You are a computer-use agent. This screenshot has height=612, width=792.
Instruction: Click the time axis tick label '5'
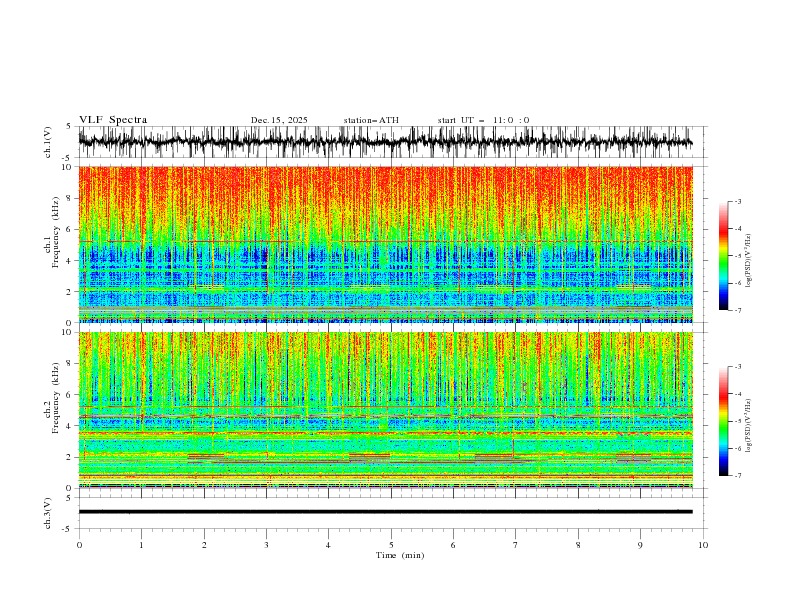(391, 545)
